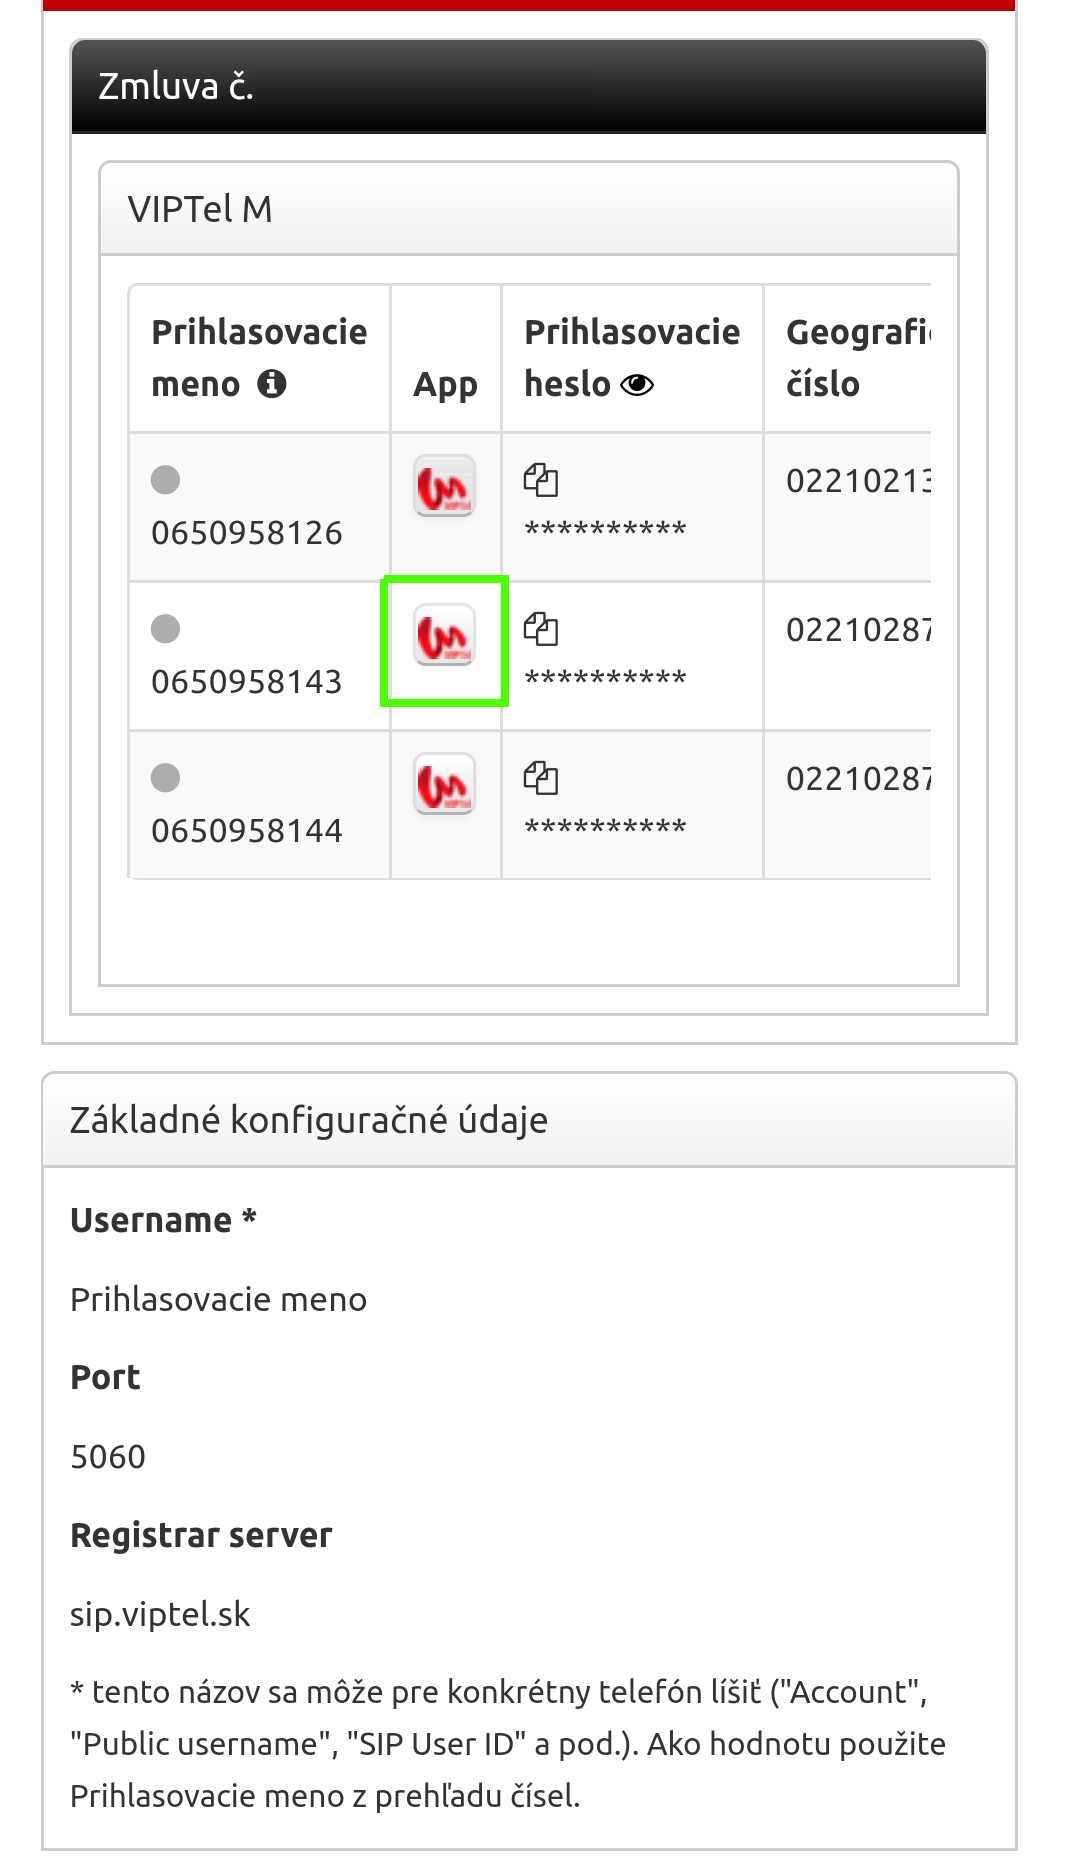Select the sip.viptel.sk registrar server text

coord(160,1614)
